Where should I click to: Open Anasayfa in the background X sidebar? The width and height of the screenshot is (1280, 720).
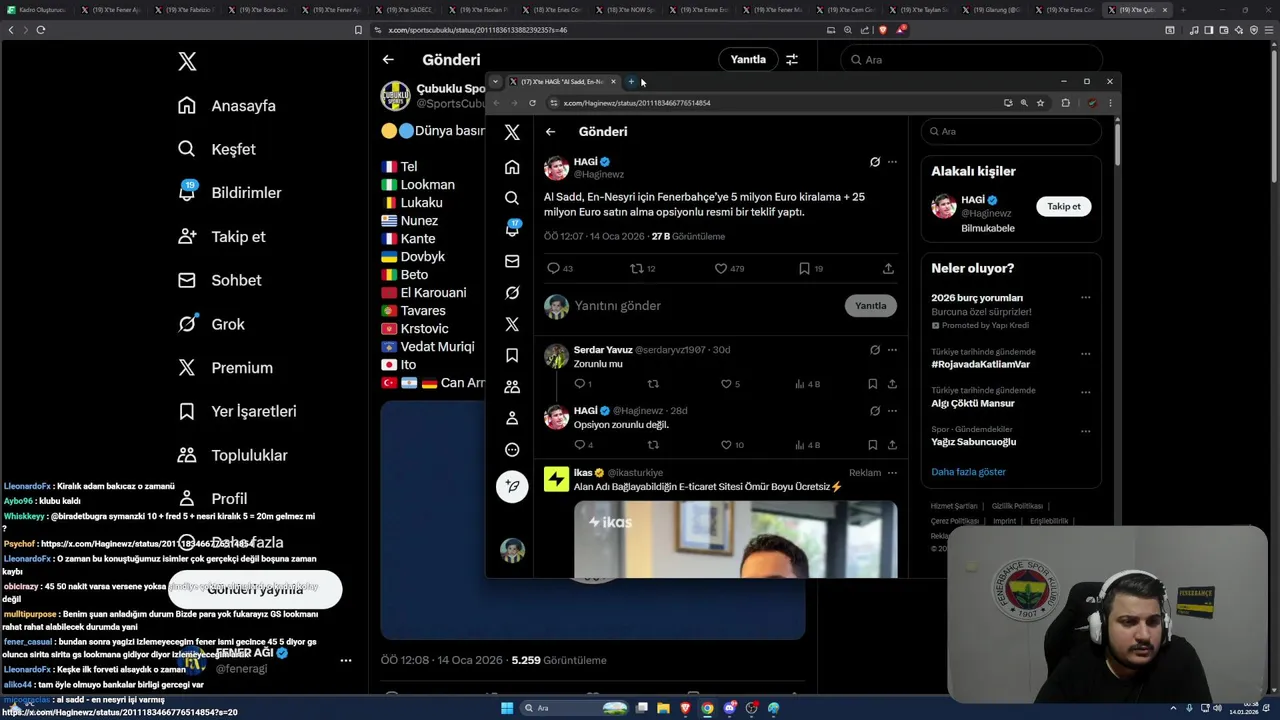click(x=226, y=106)
